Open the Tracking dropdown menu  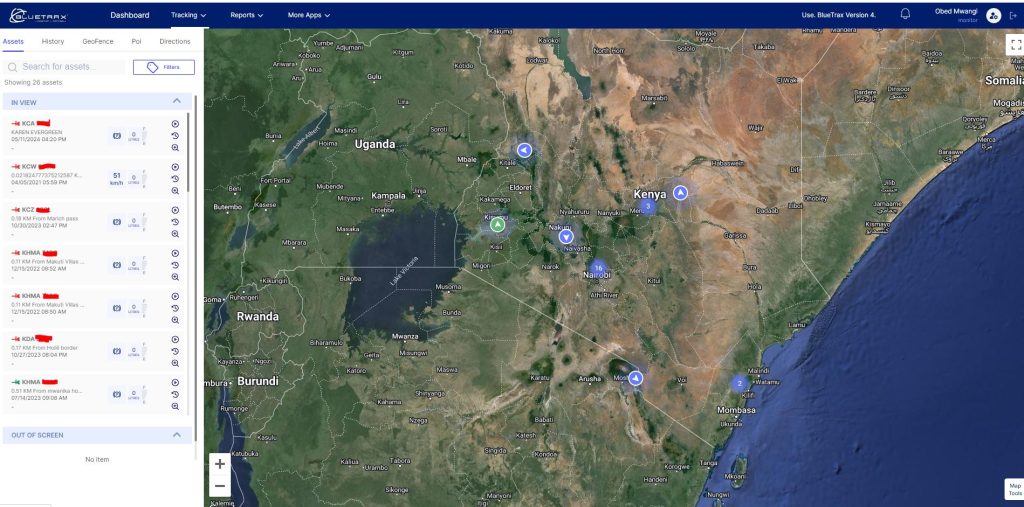pyautogui.click(x=188, y=16)
